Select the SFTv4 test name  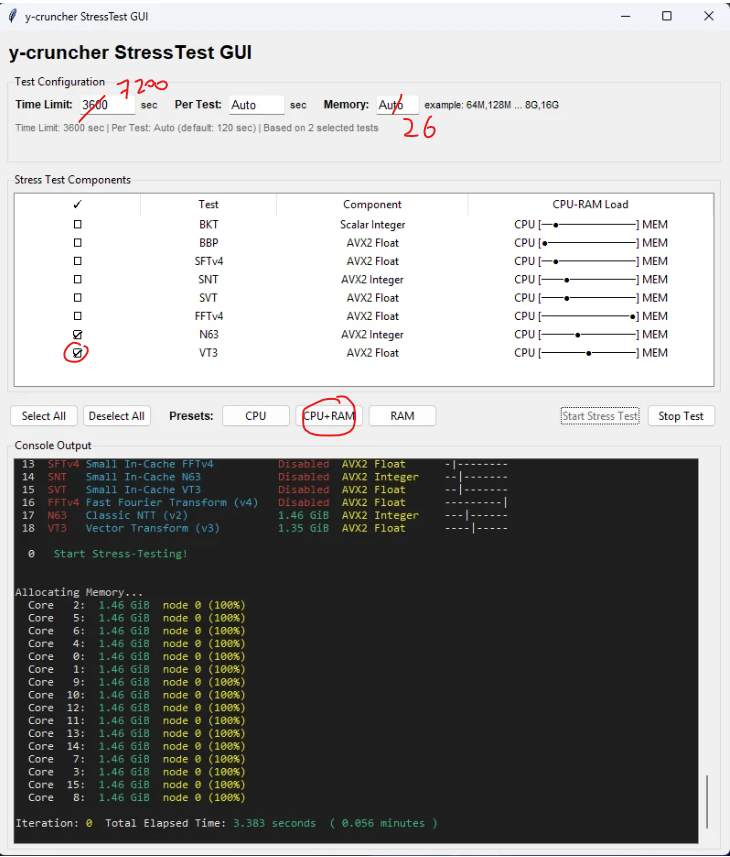tap(208, 261)
